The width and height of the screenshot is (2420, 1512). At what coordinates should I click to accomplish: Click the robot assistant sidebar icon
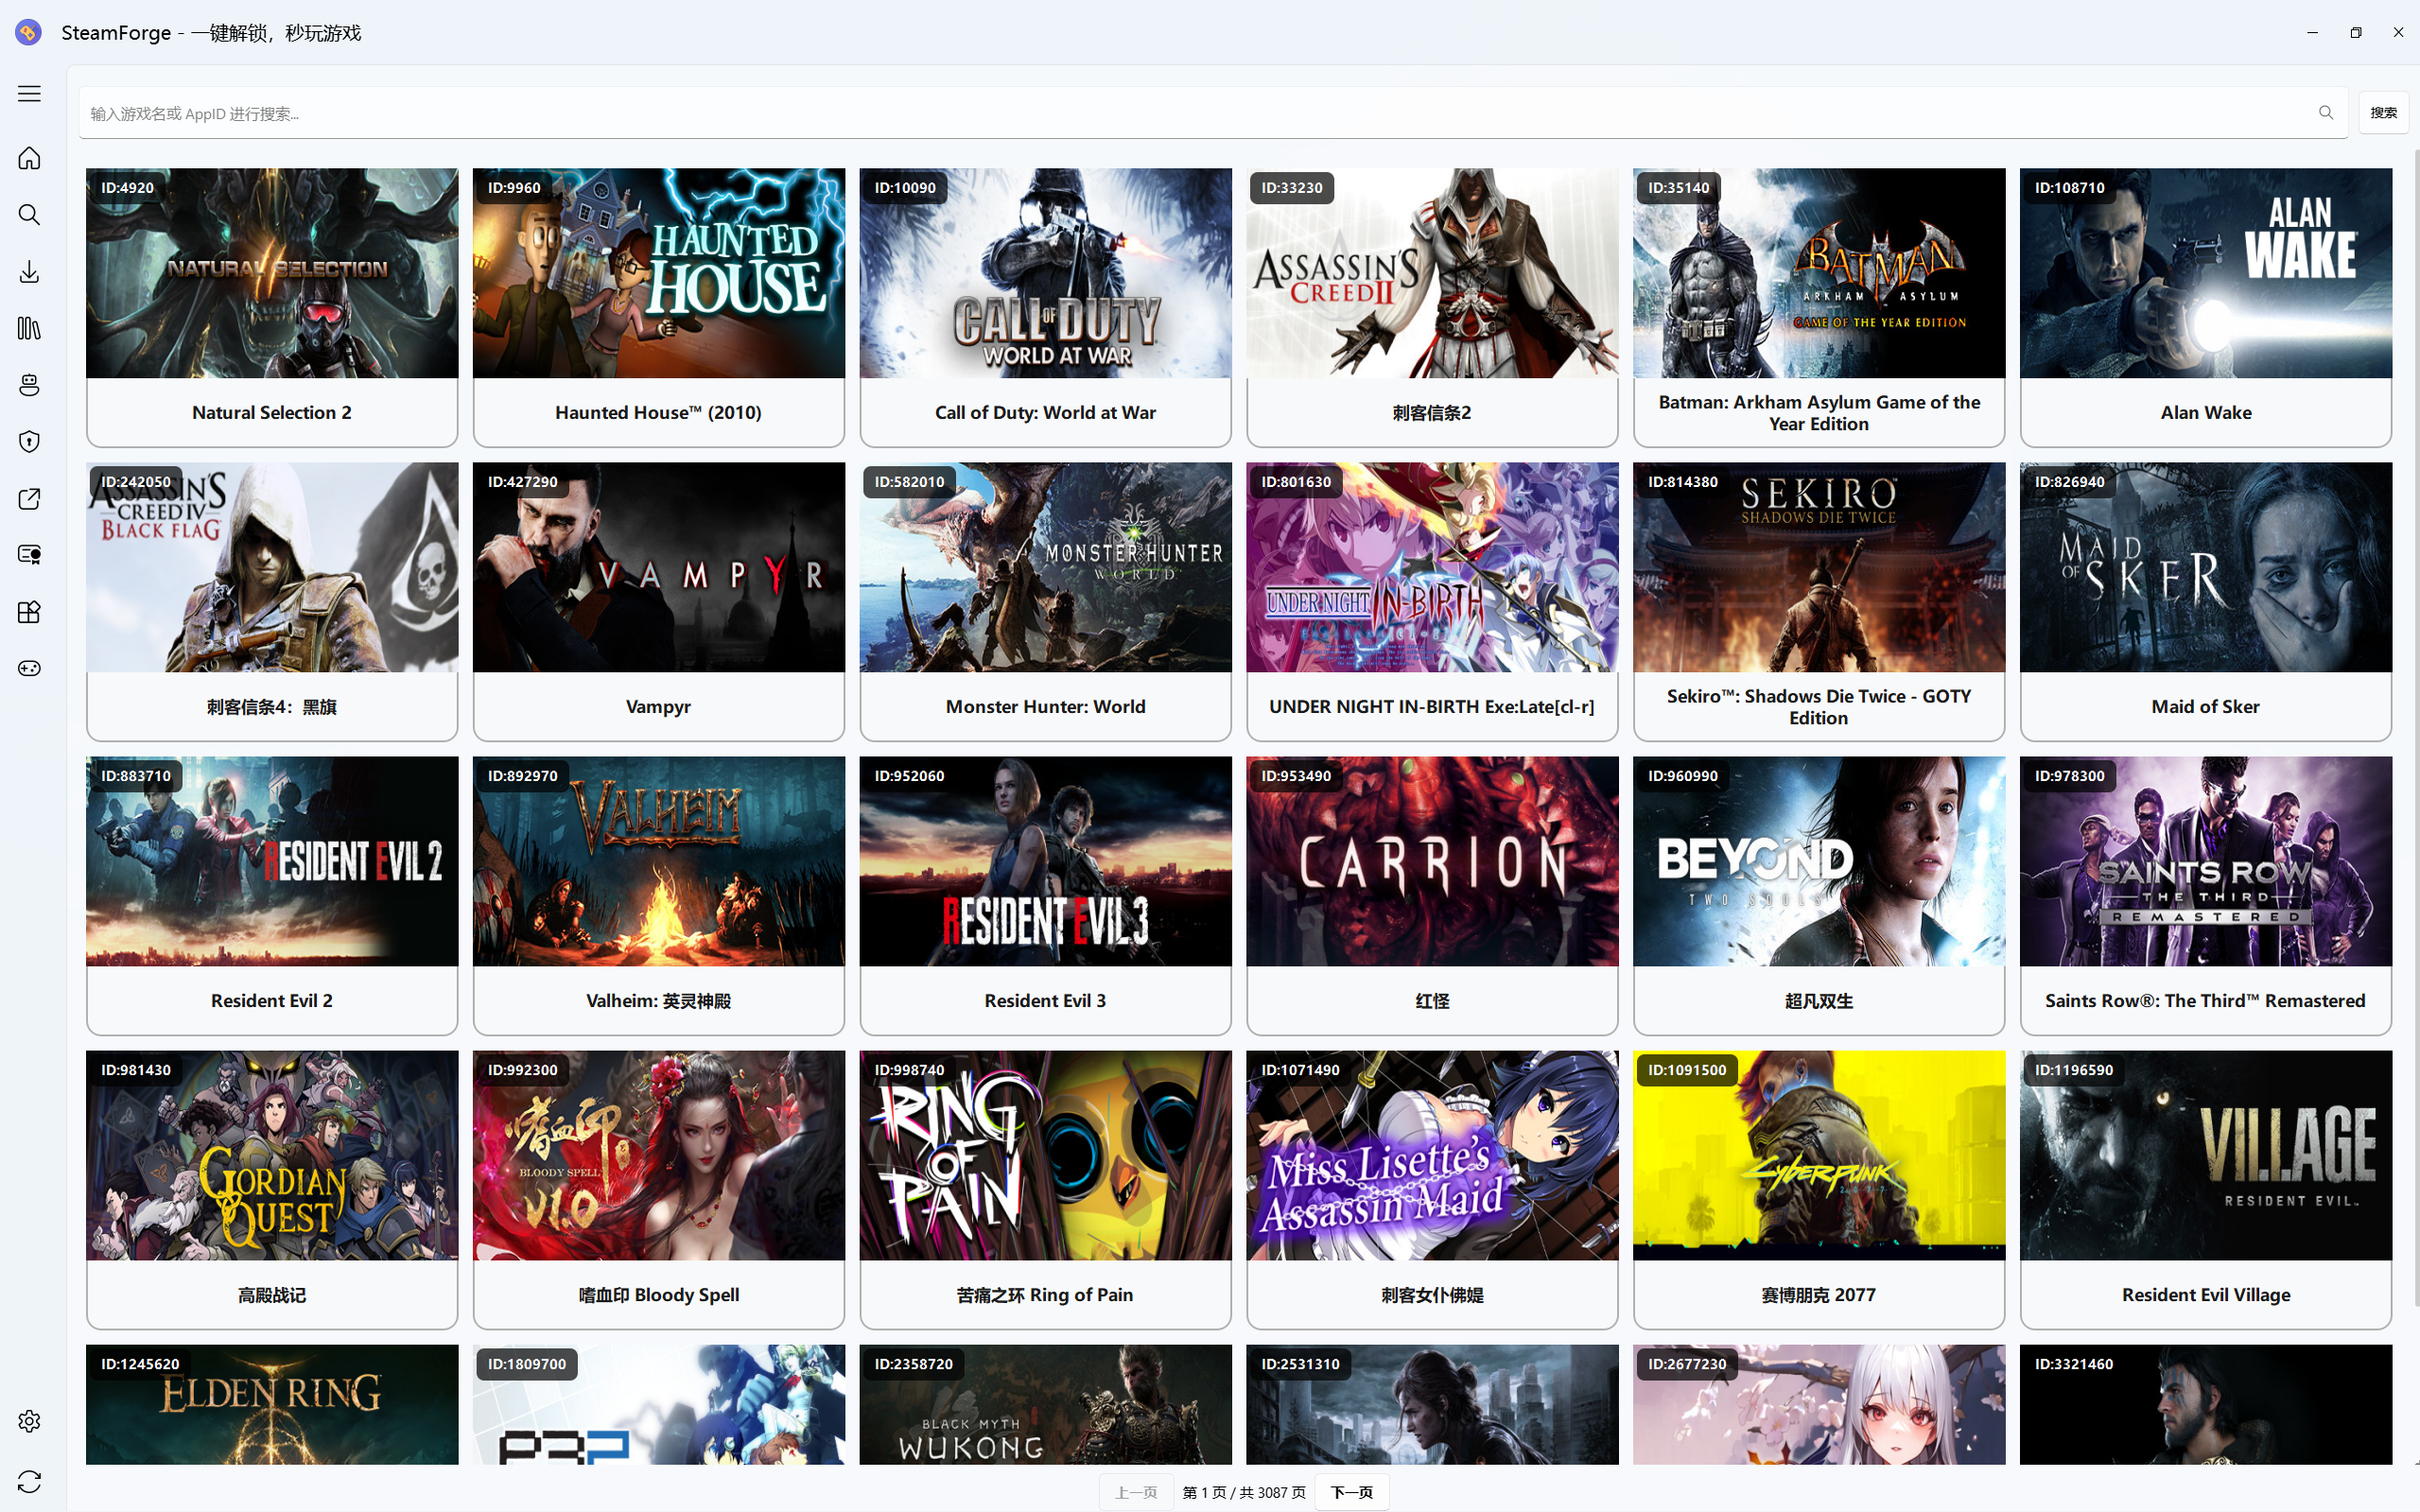(29, 385)
